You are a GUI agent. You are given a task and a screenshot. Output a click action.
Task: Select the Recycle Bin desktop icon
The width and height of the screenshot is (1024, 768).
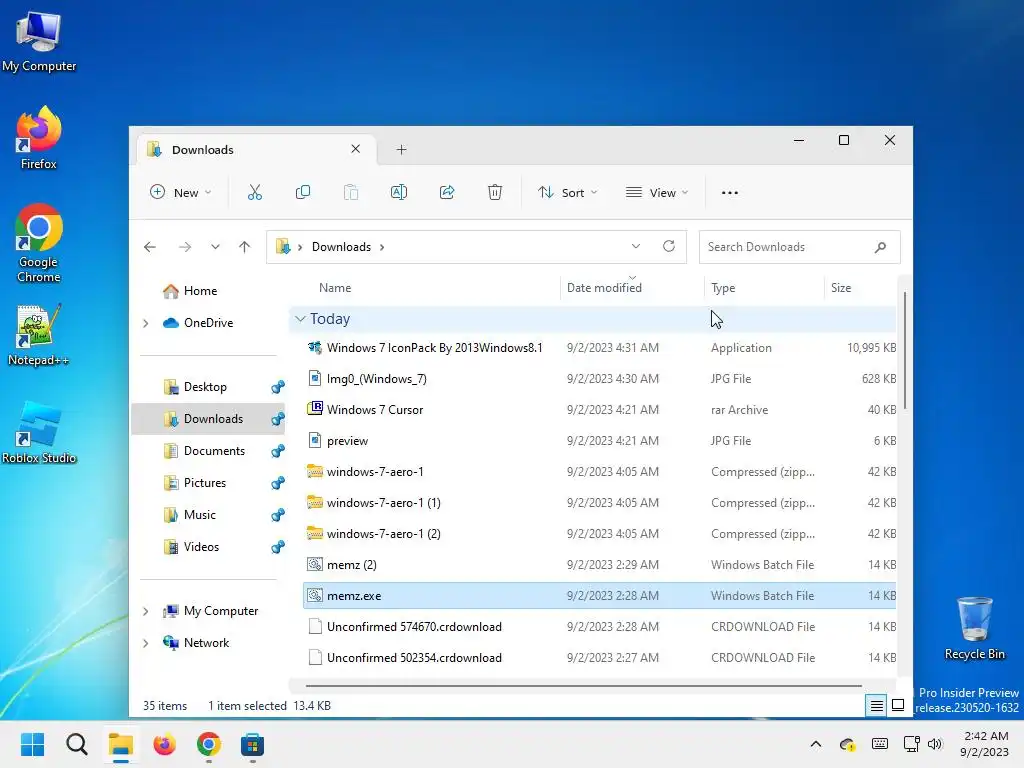coord(974,628)
